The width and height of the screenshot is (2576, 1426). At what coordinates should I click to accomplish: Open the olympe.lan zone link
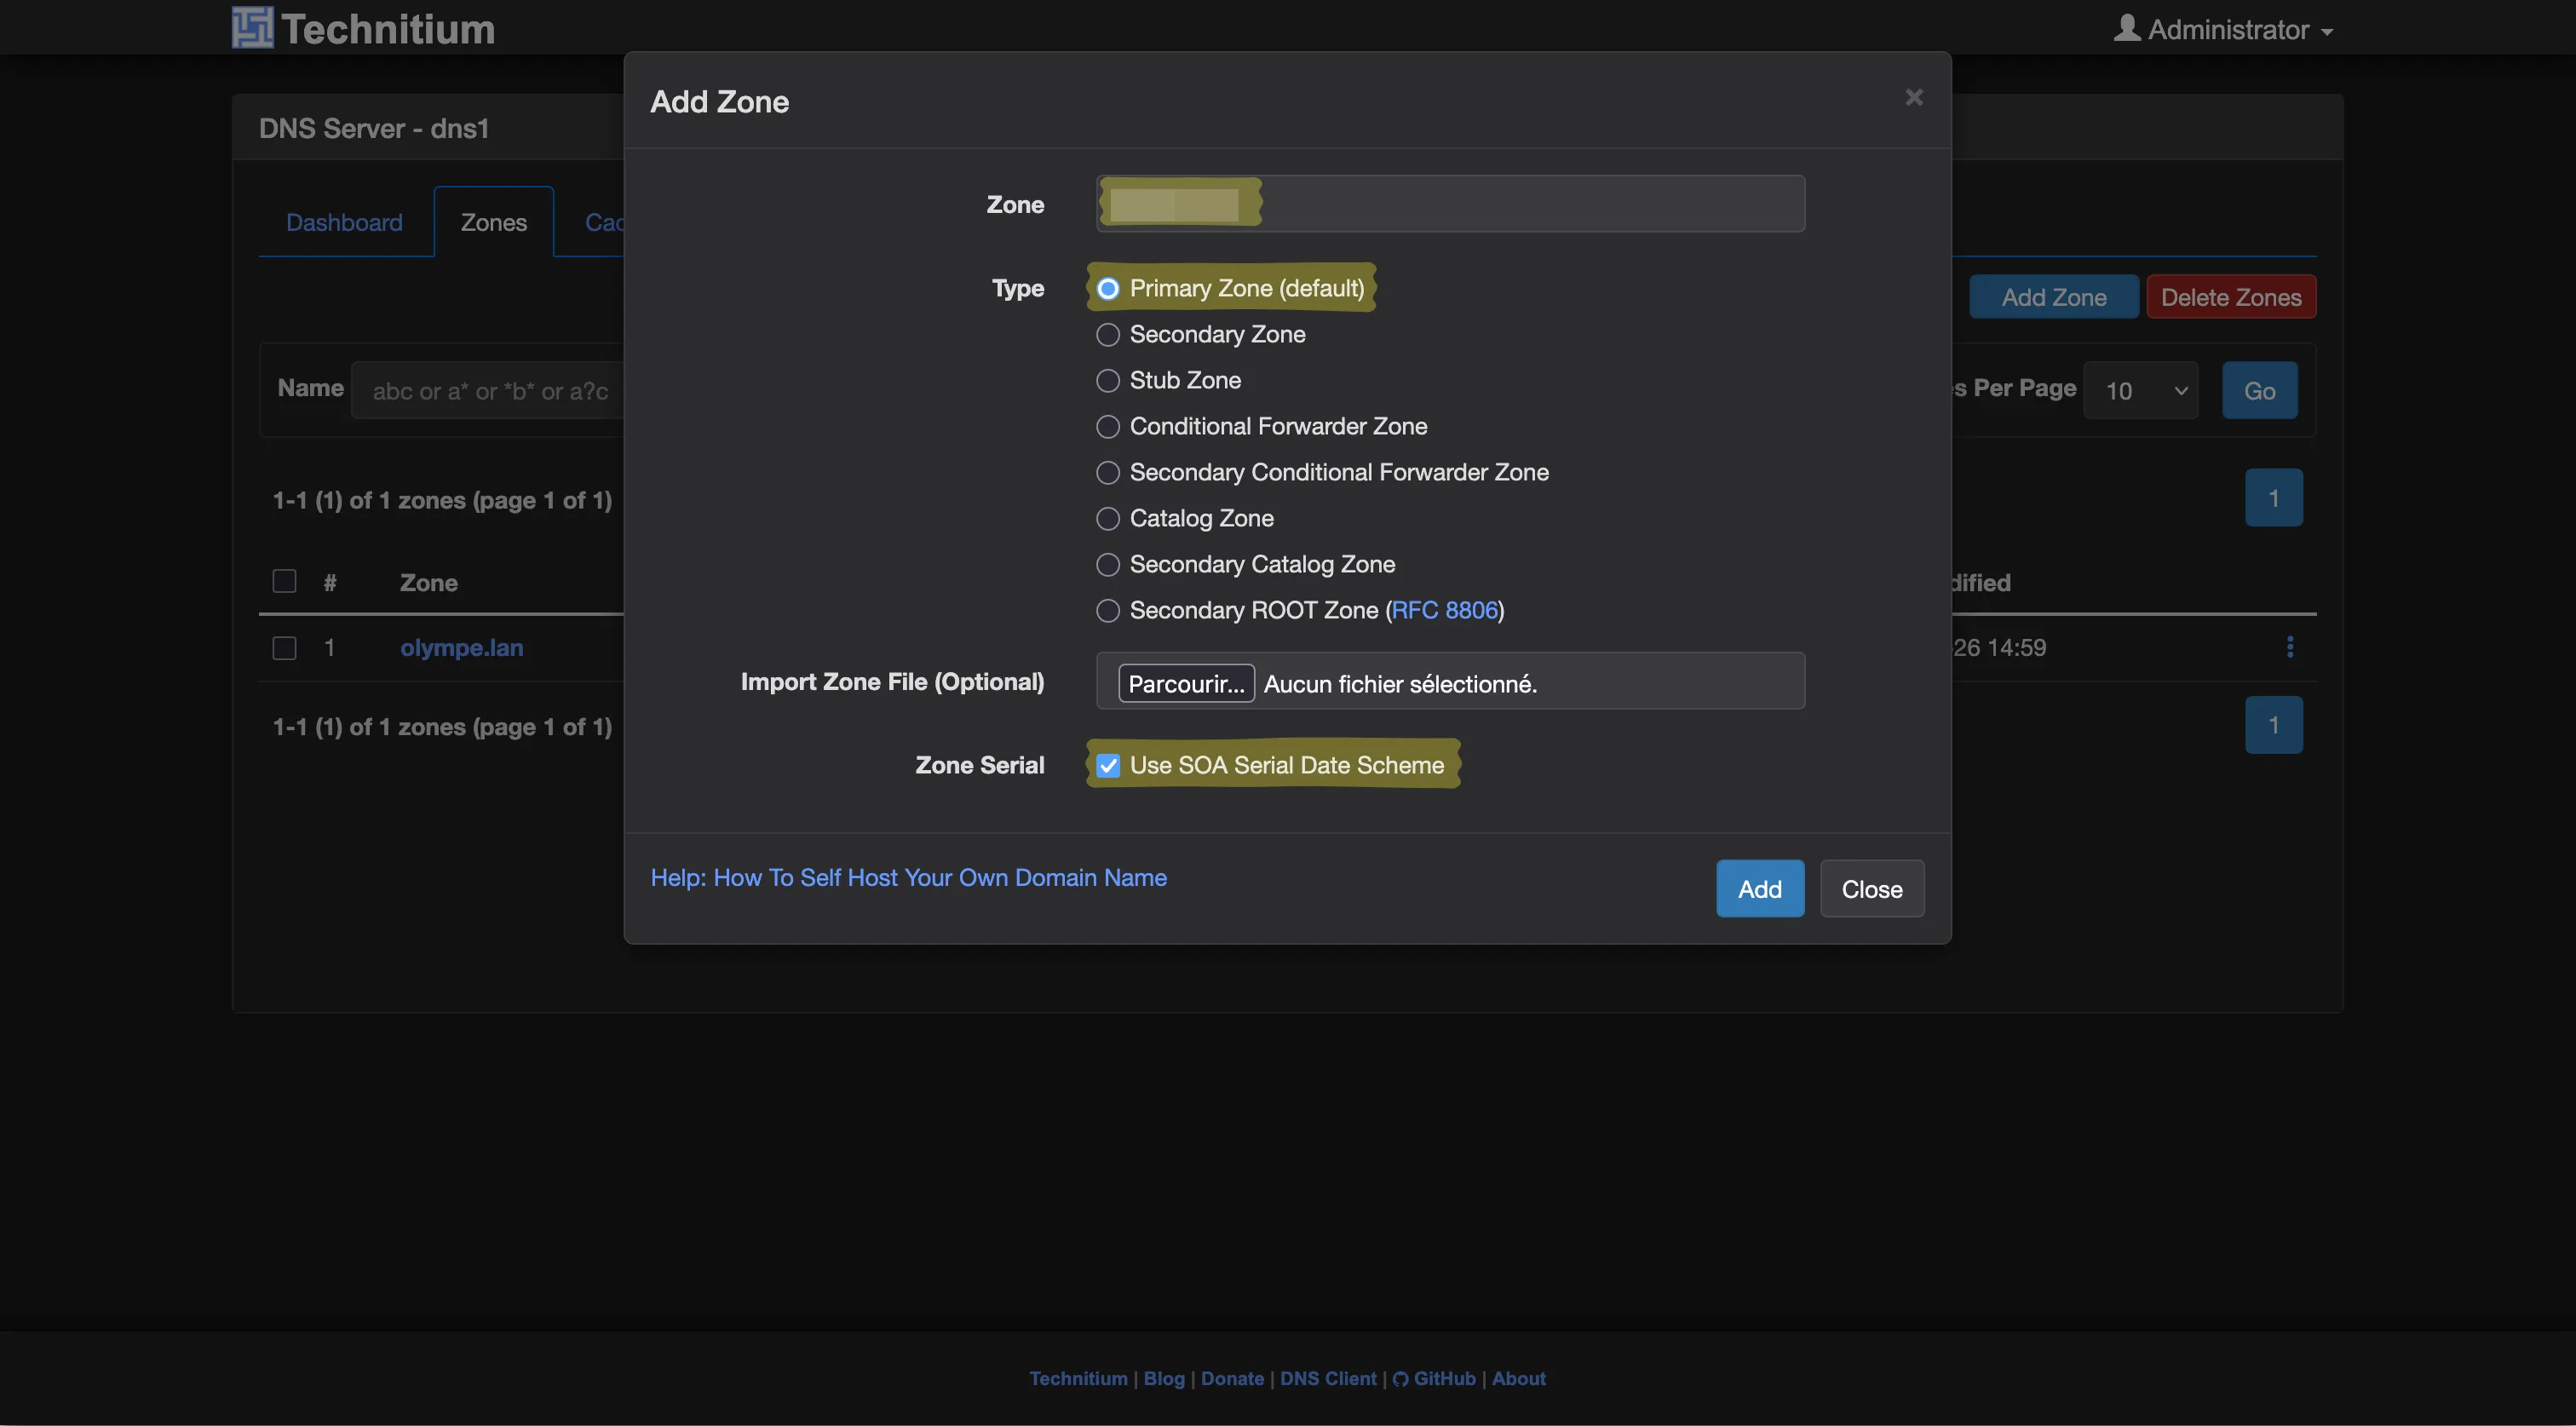click(461, 647)
